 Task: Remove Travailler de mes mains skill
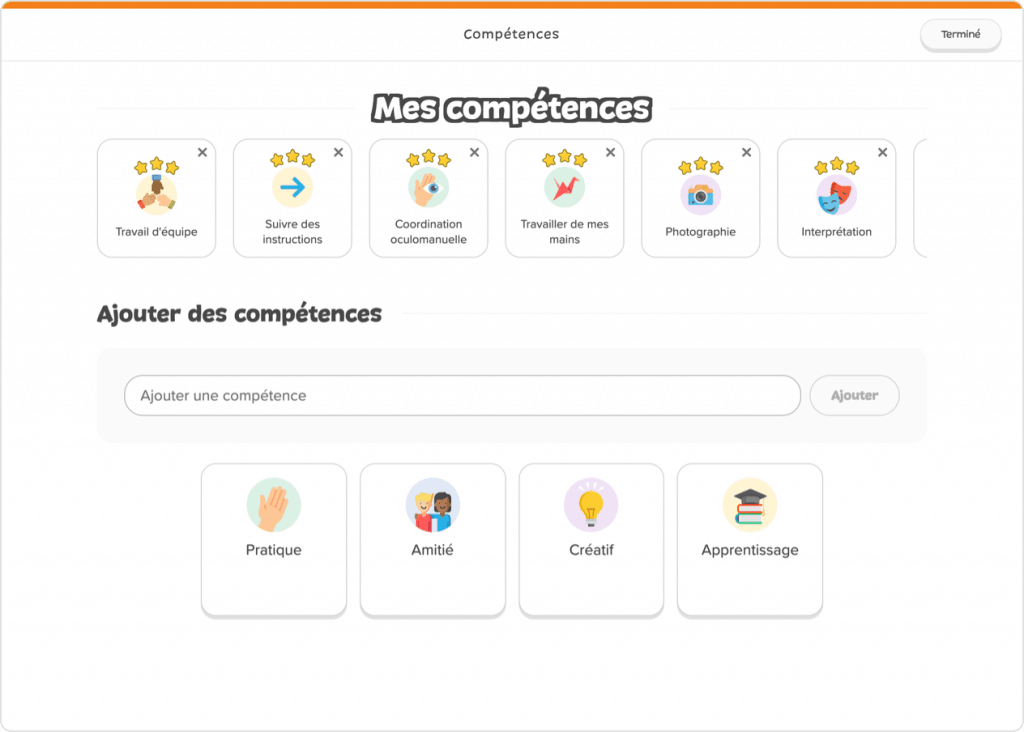click(610, 153)
